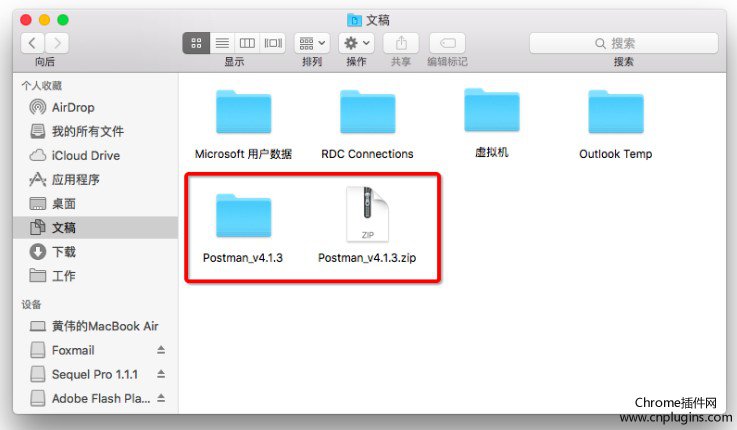Viewport: 737px width, 430px height.
Task: Open 应用程序 in the sidebar
Action: tap(95, 180)
